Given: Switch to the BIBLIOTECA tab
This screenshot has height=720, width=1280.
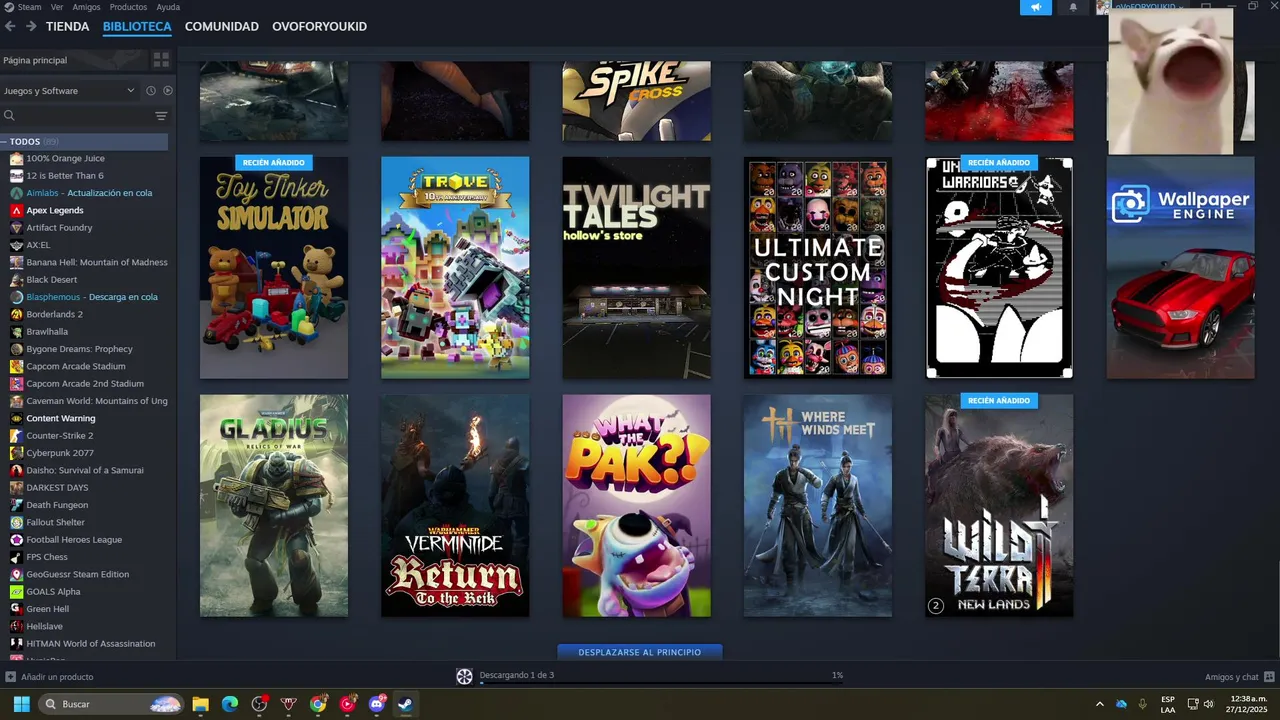Looking at the screenshot, I should click(137, 27).
